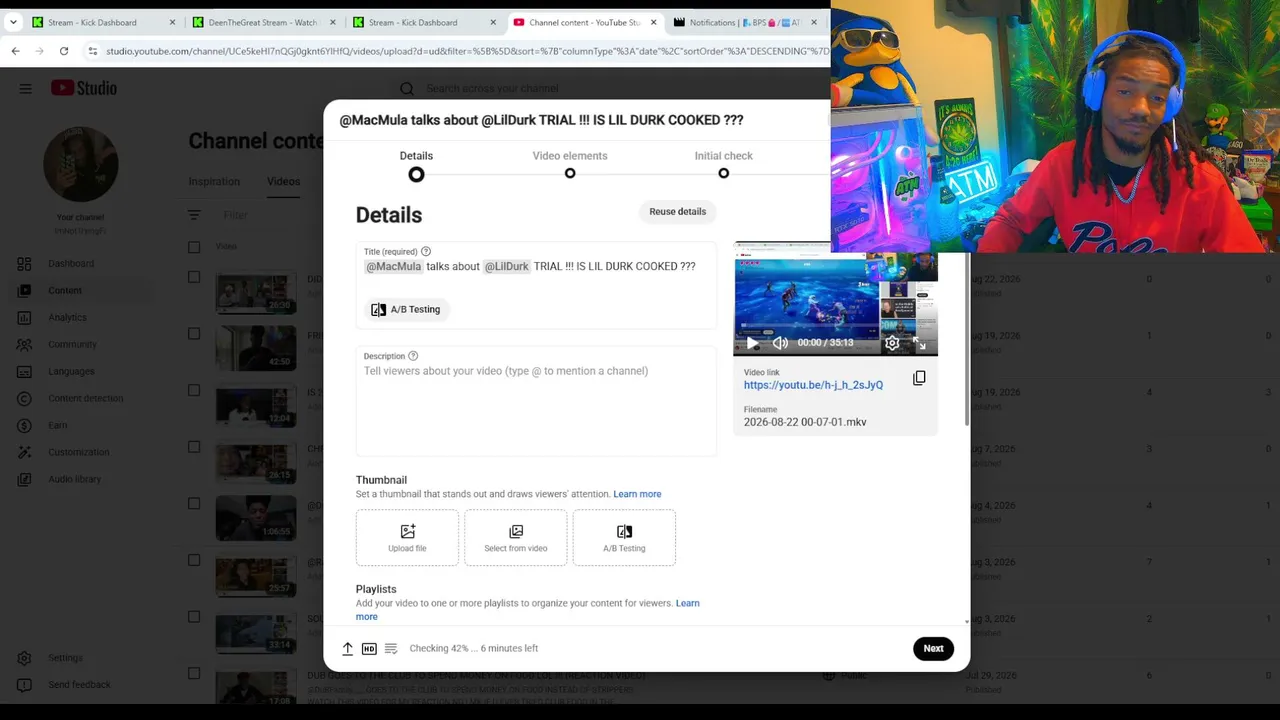Reload the page with the browser refresh icon
Screen dimensions: 1280x720
64,51
